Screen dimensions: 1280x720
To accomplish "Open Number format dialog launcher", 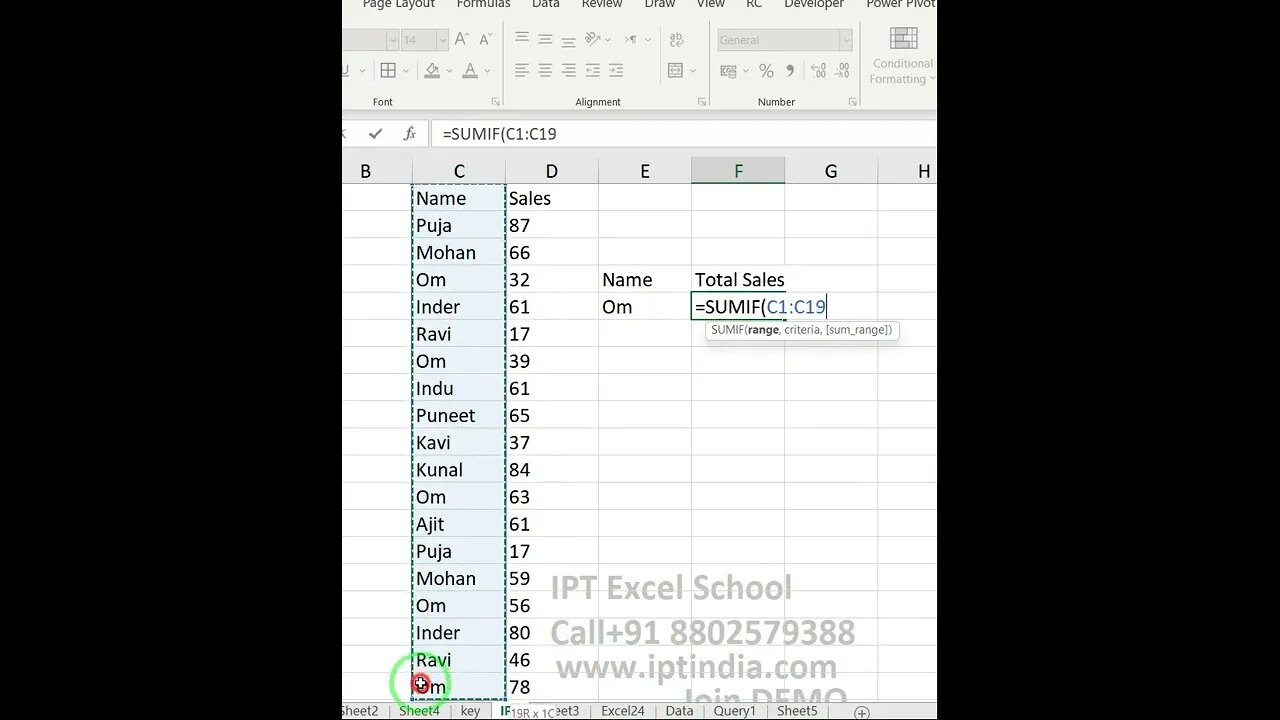I will (855, 102).
